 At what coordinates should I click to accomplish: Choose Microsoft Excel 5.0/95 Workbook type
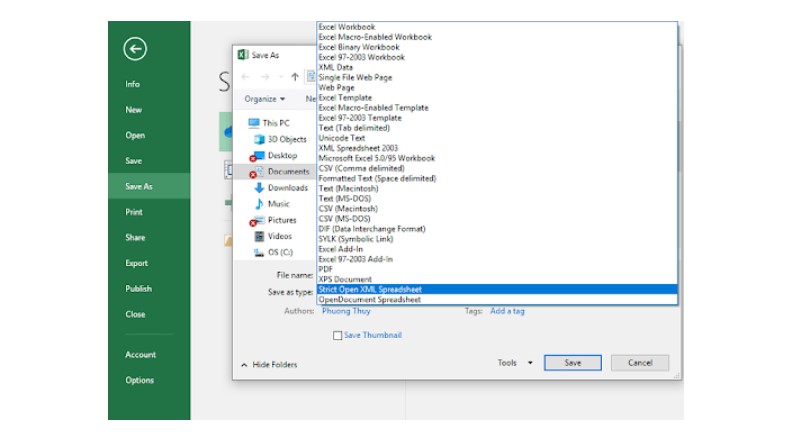click(497, 158)
